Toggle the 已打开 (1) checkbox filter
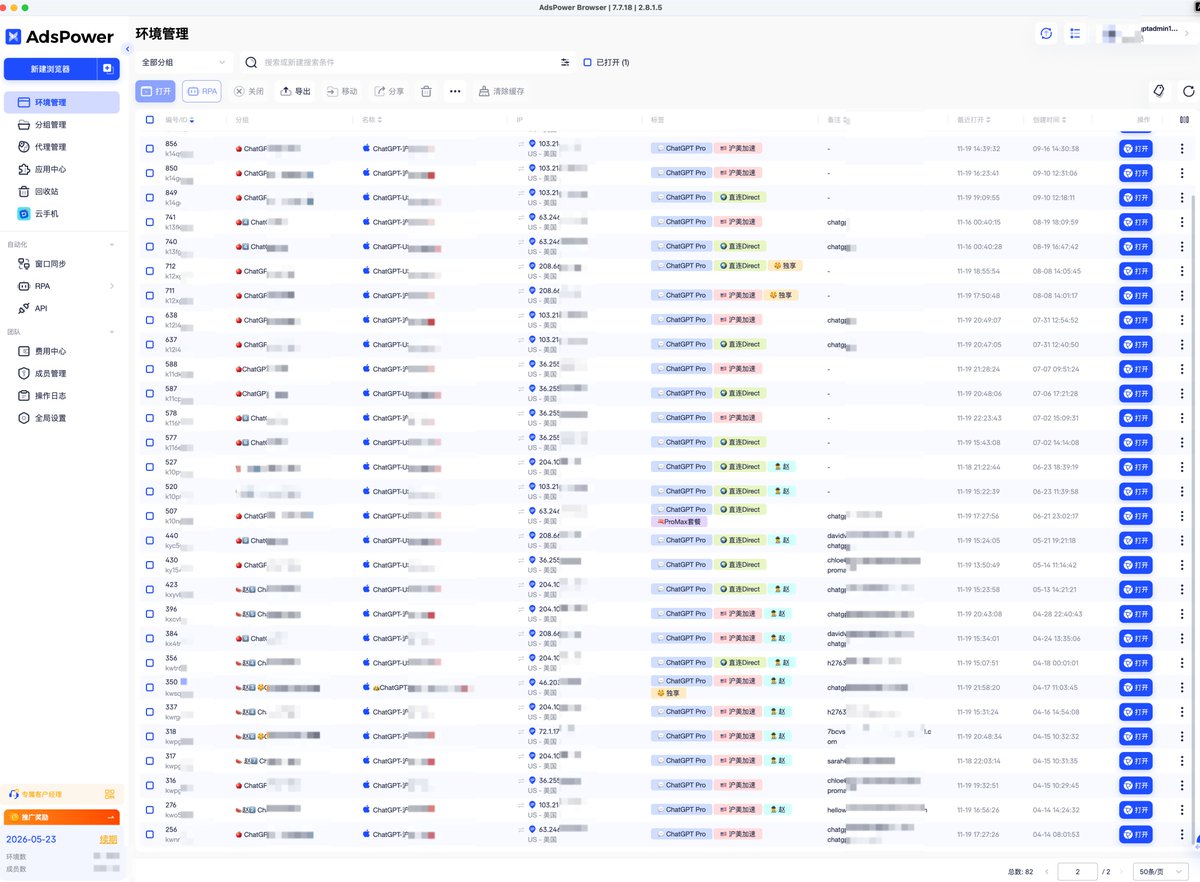The image size is (1200, 882). coord(587,62)
